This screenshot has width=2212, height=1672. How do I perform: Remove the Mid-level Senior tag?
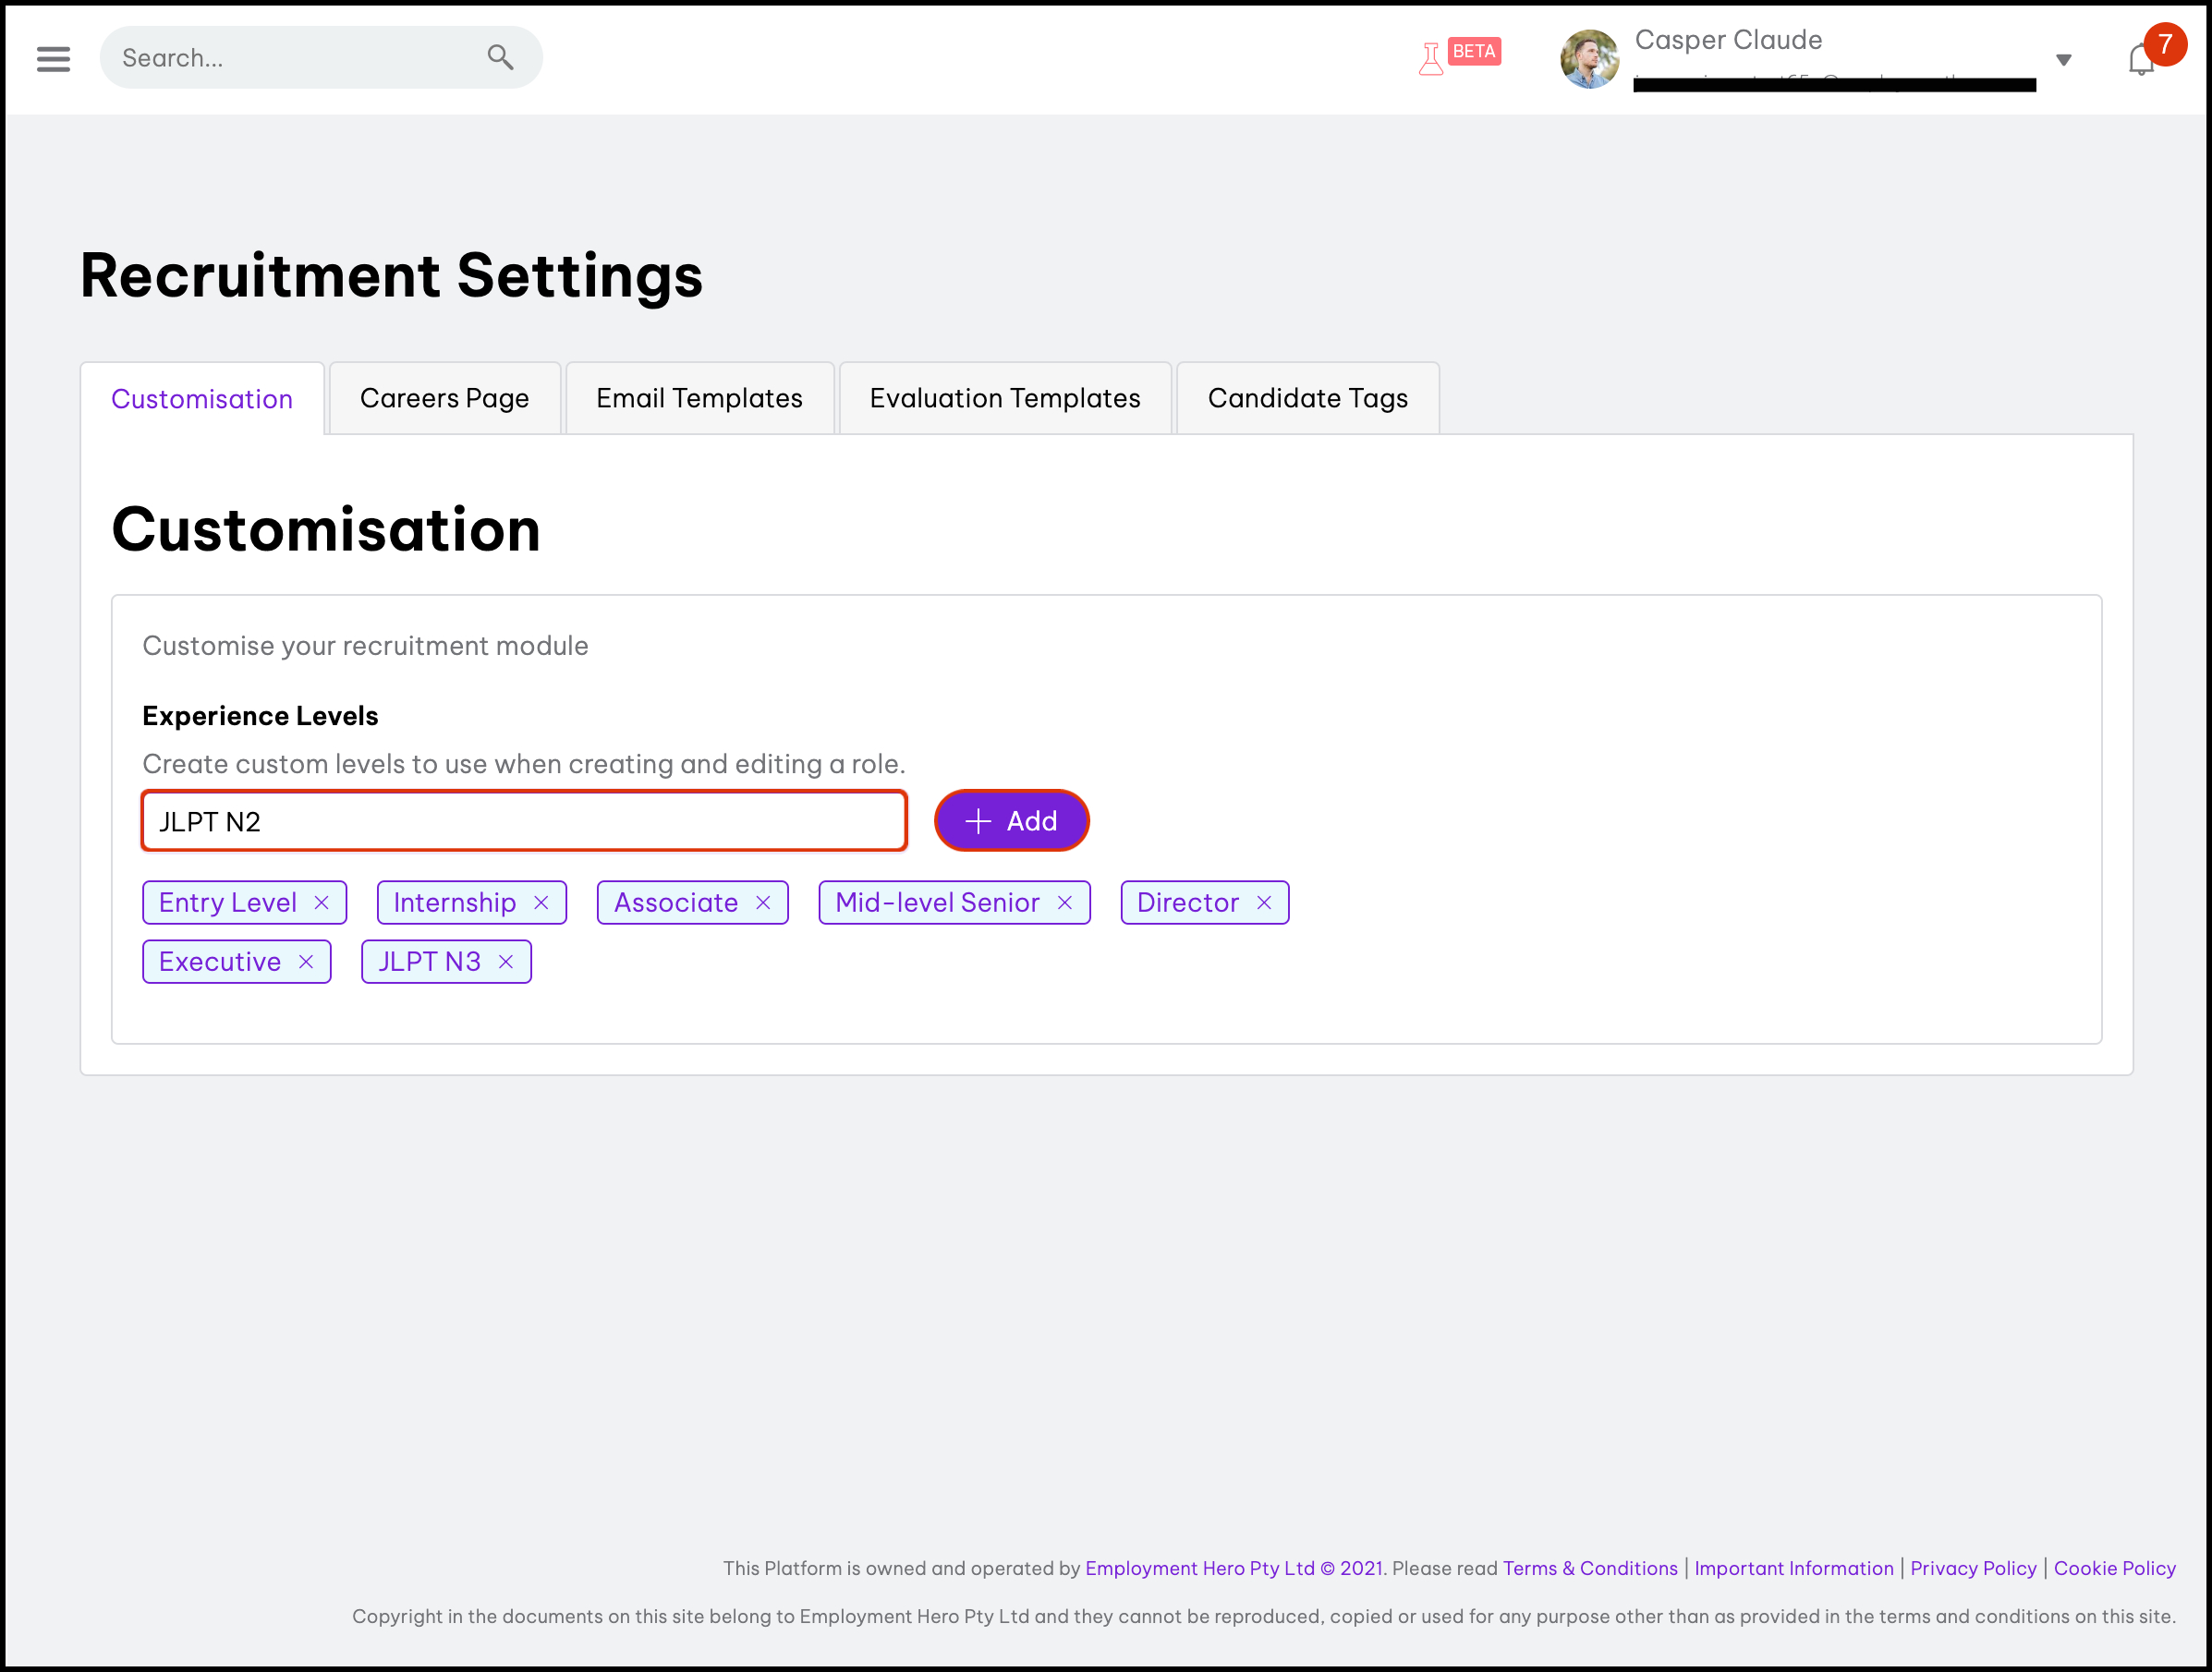tap(1065, 903)
